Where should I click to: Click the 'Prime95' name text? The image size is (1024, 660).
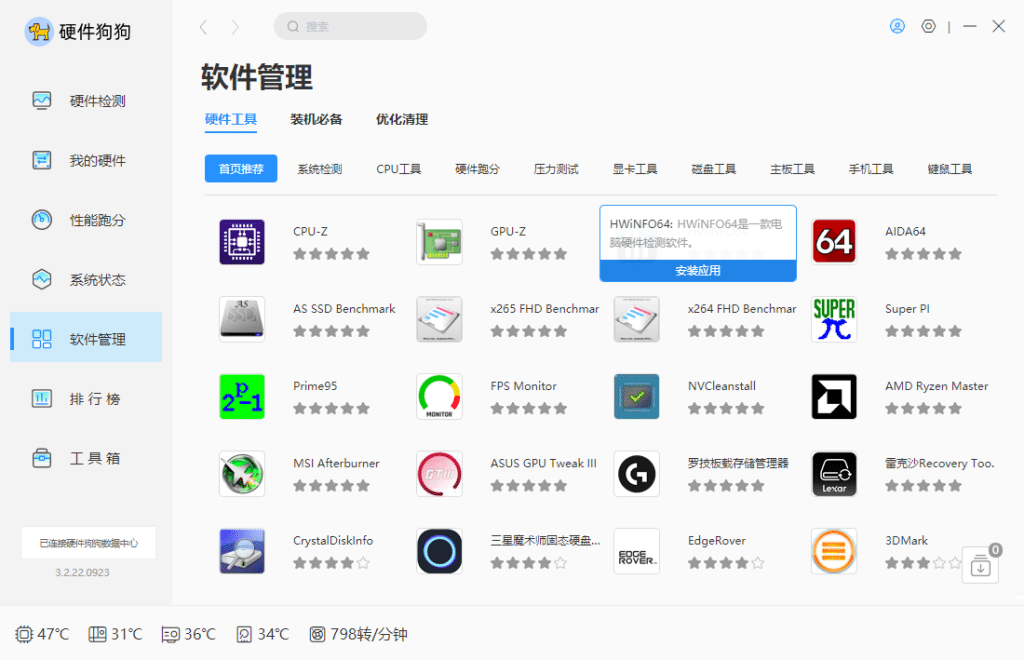pyautogui.click(x=315, y=386)
